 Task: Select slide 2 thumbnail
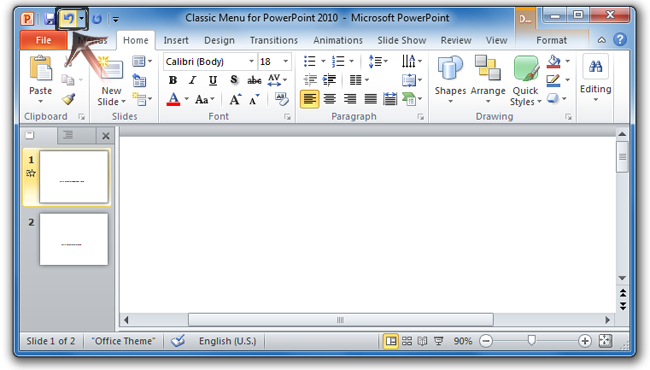74,239
